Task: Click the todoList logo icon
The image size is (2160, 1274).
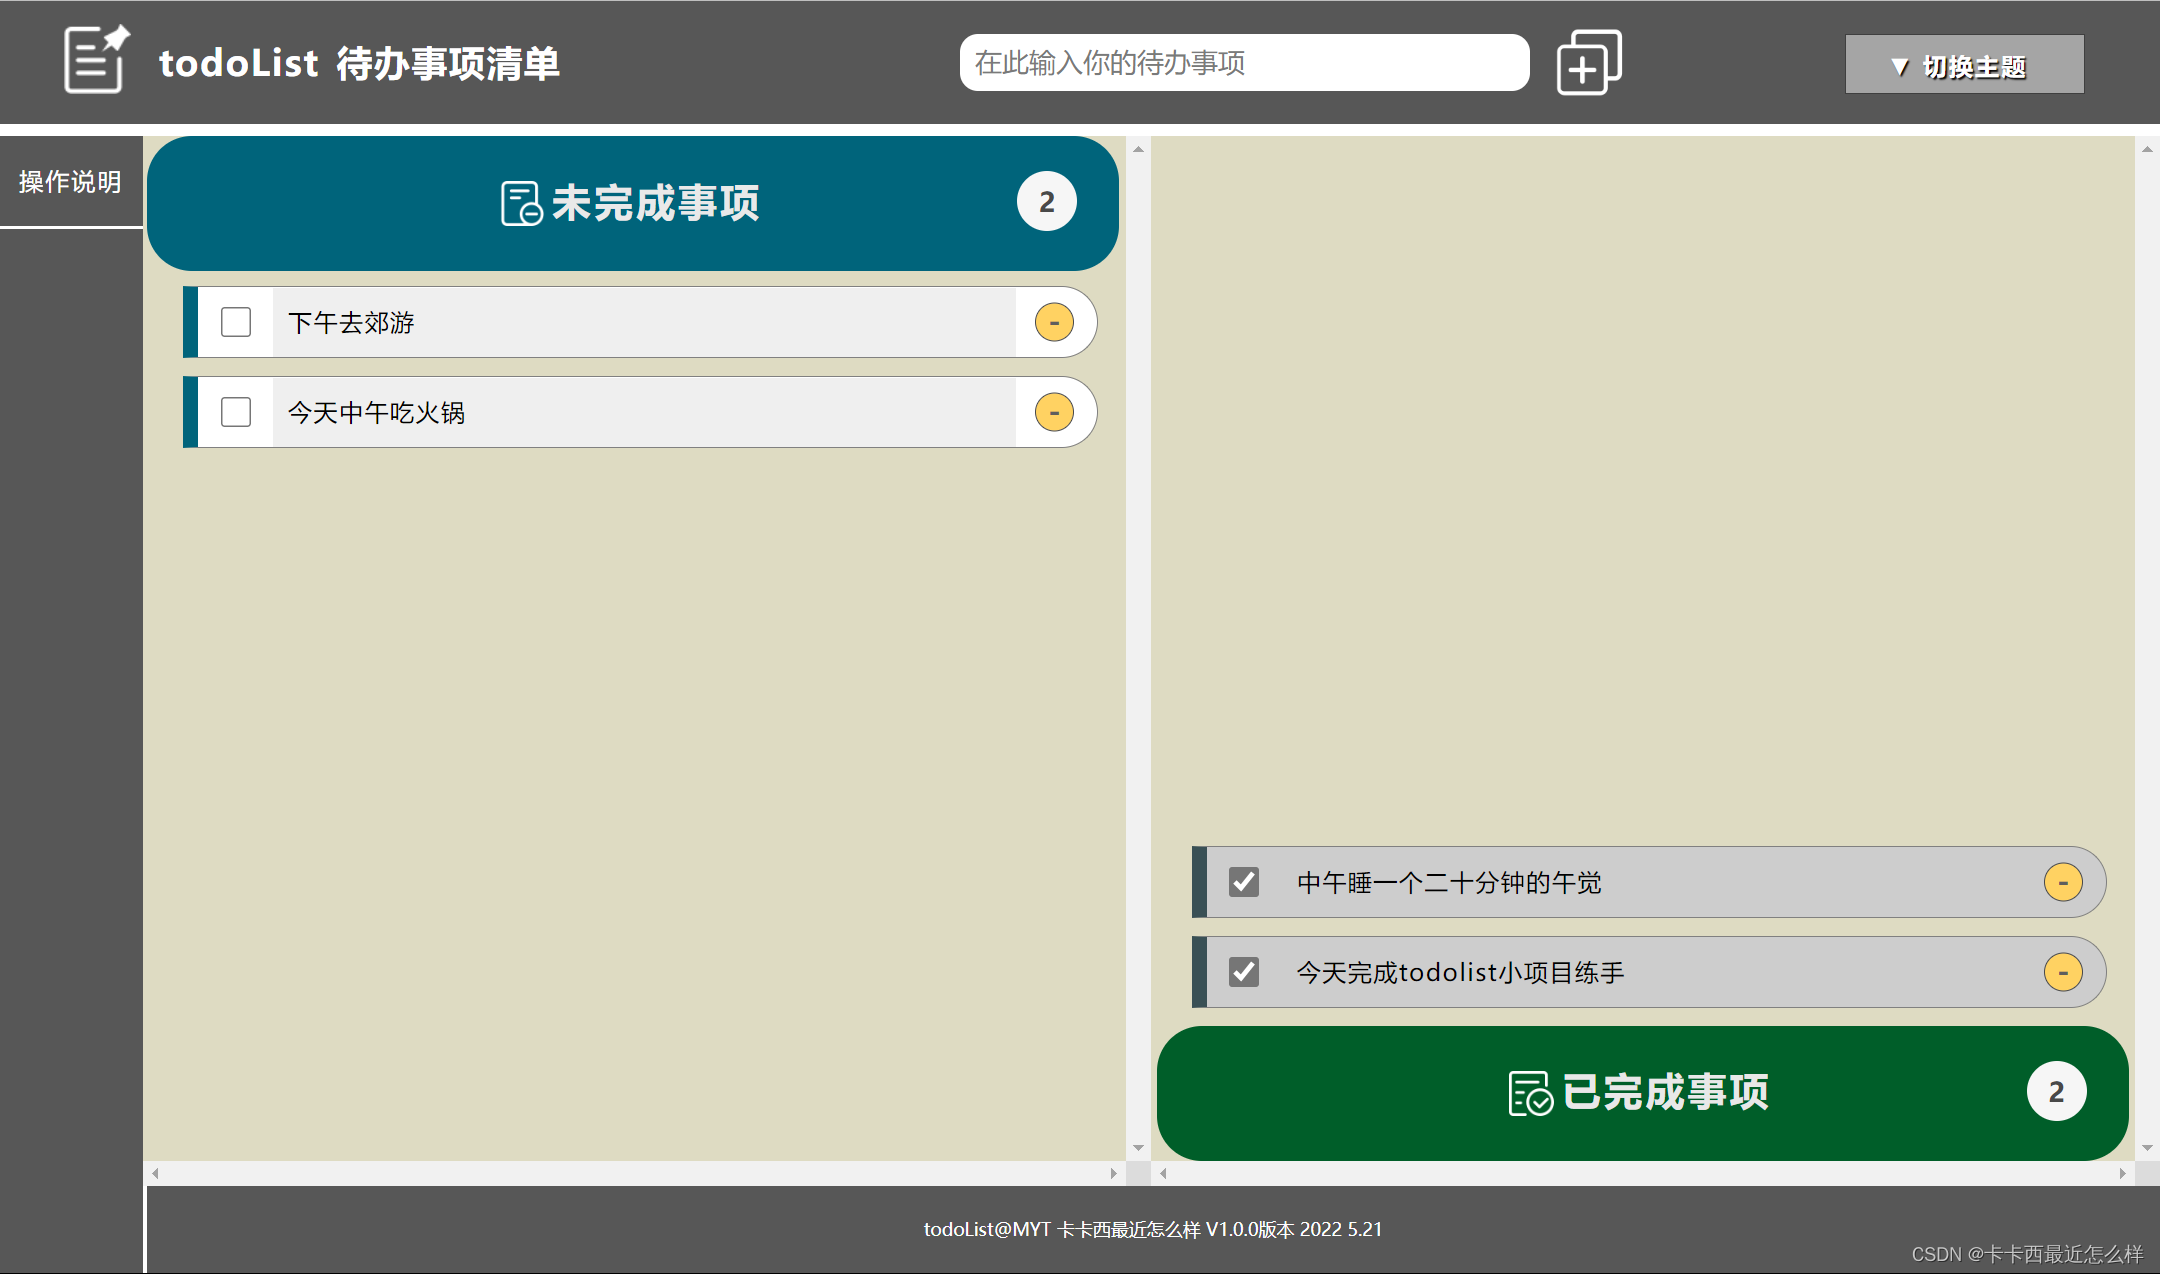Action: click(95, 60)
